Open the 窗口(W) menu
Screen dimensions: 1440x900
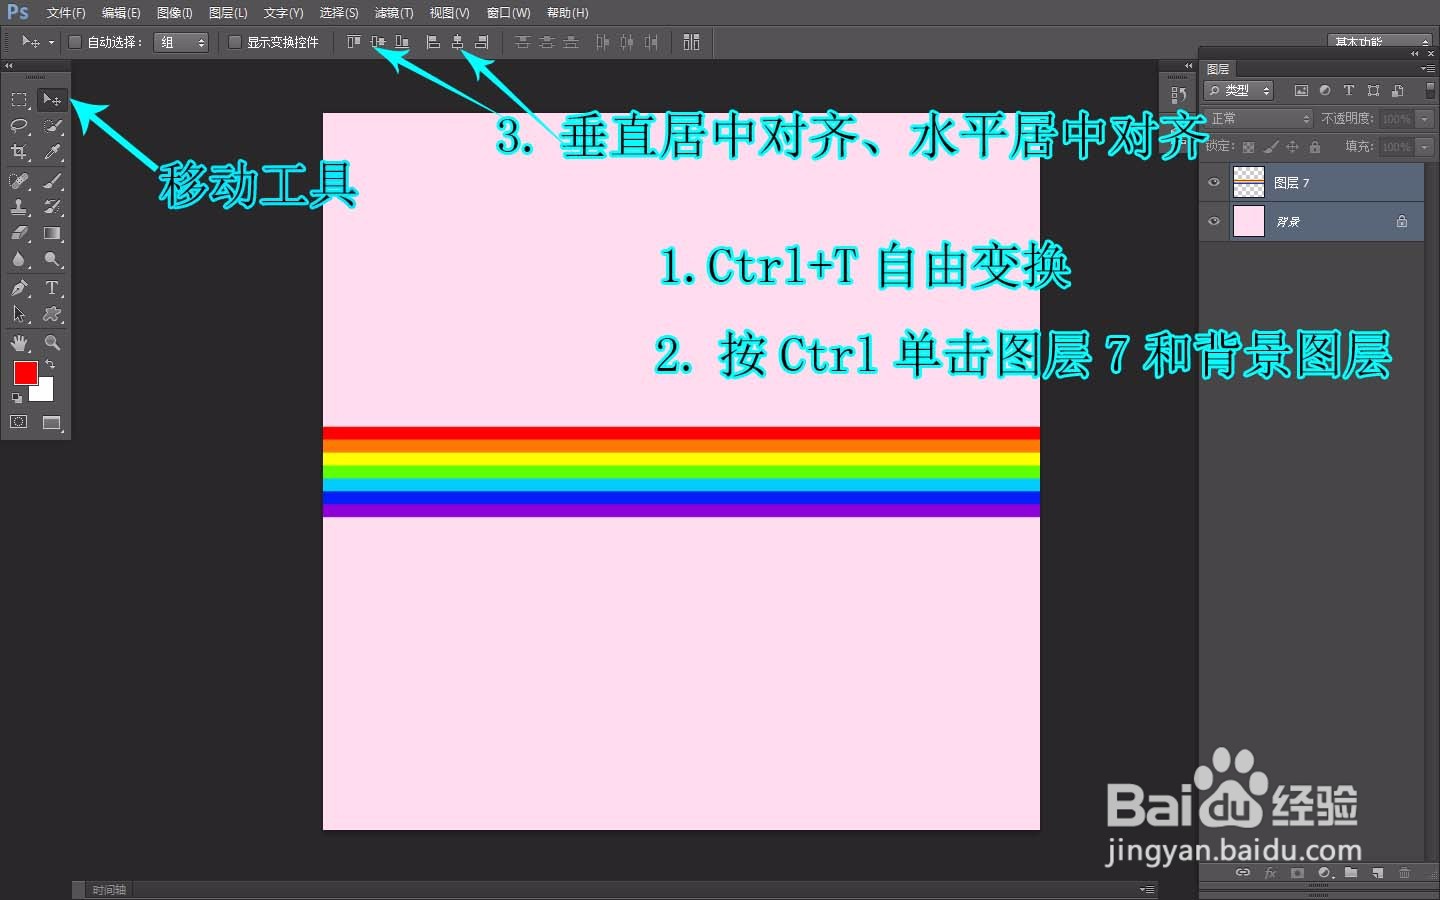tap(508, 13)
